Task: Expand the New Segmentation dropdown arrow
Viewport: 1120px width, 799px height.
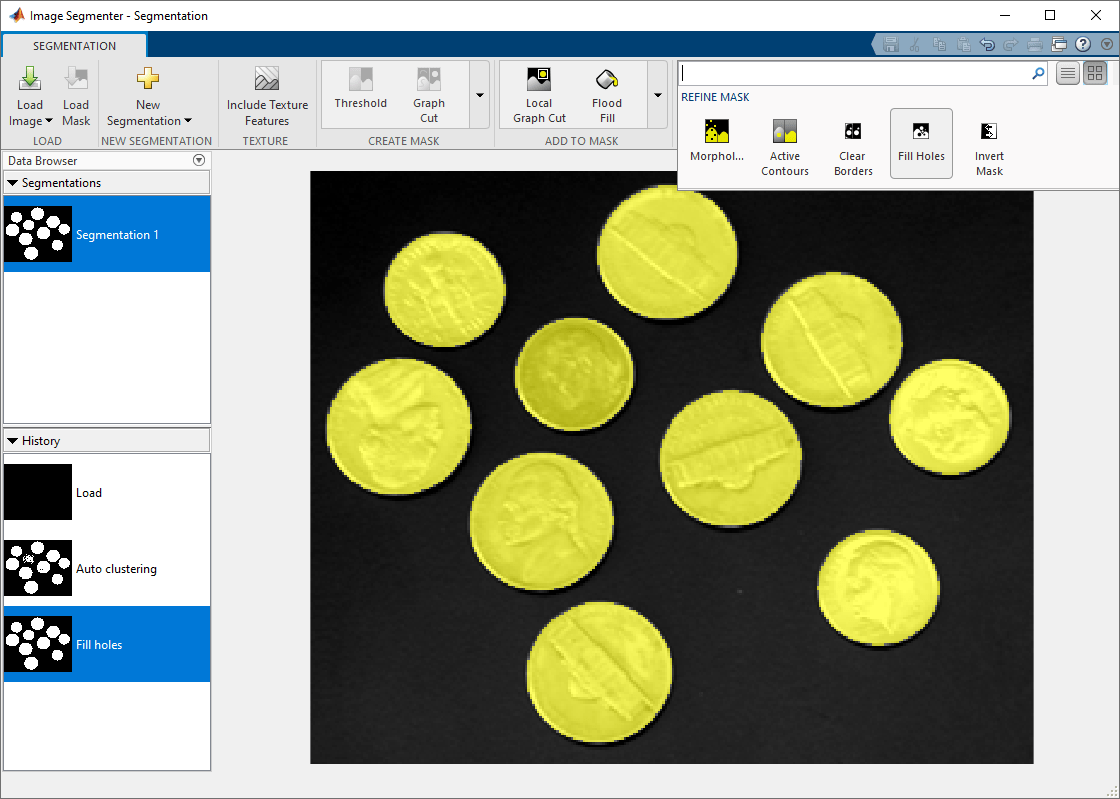Action: 188,121
